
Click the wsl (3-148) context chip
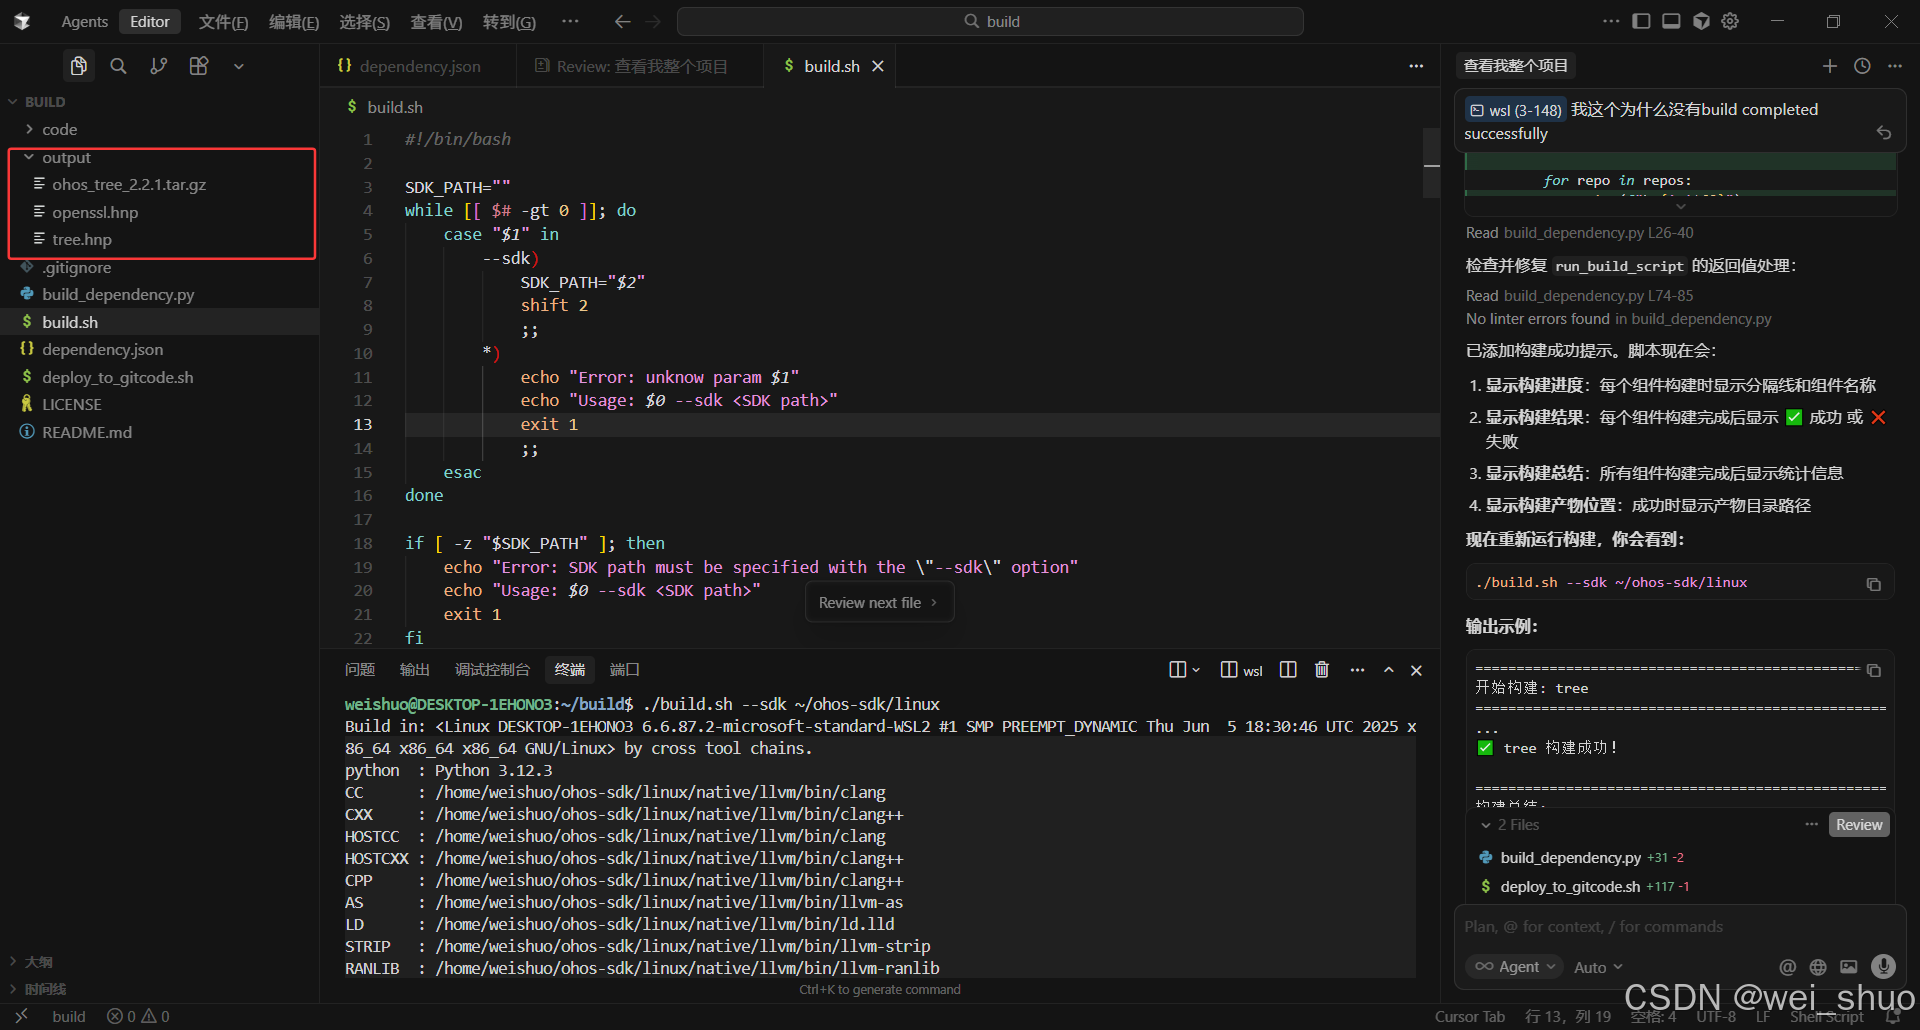(1515, 110)
